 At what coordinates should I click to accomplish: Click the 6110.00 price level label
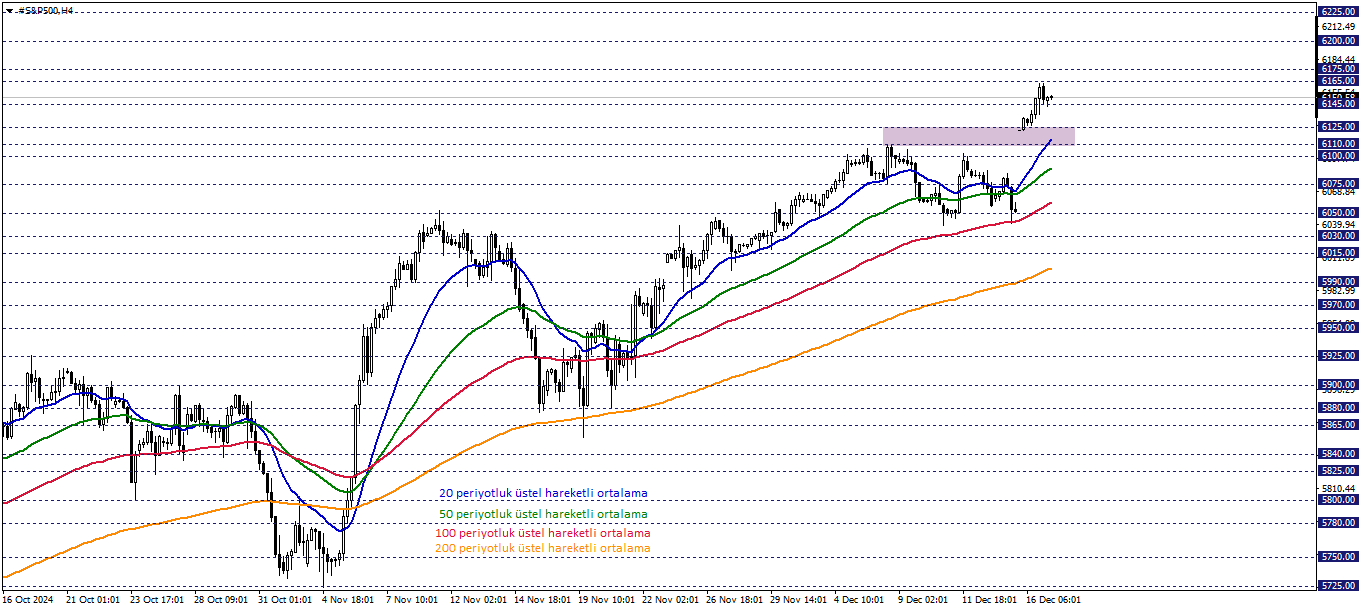[x=1338, y=144]
